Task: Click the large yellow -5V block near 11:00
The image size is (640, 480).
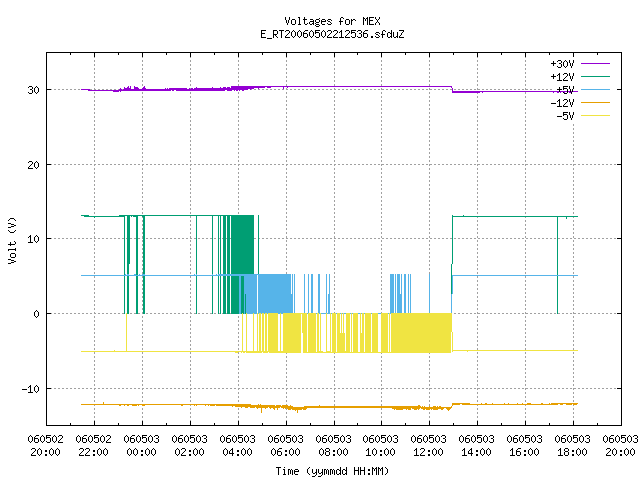Action: [421, 333]
